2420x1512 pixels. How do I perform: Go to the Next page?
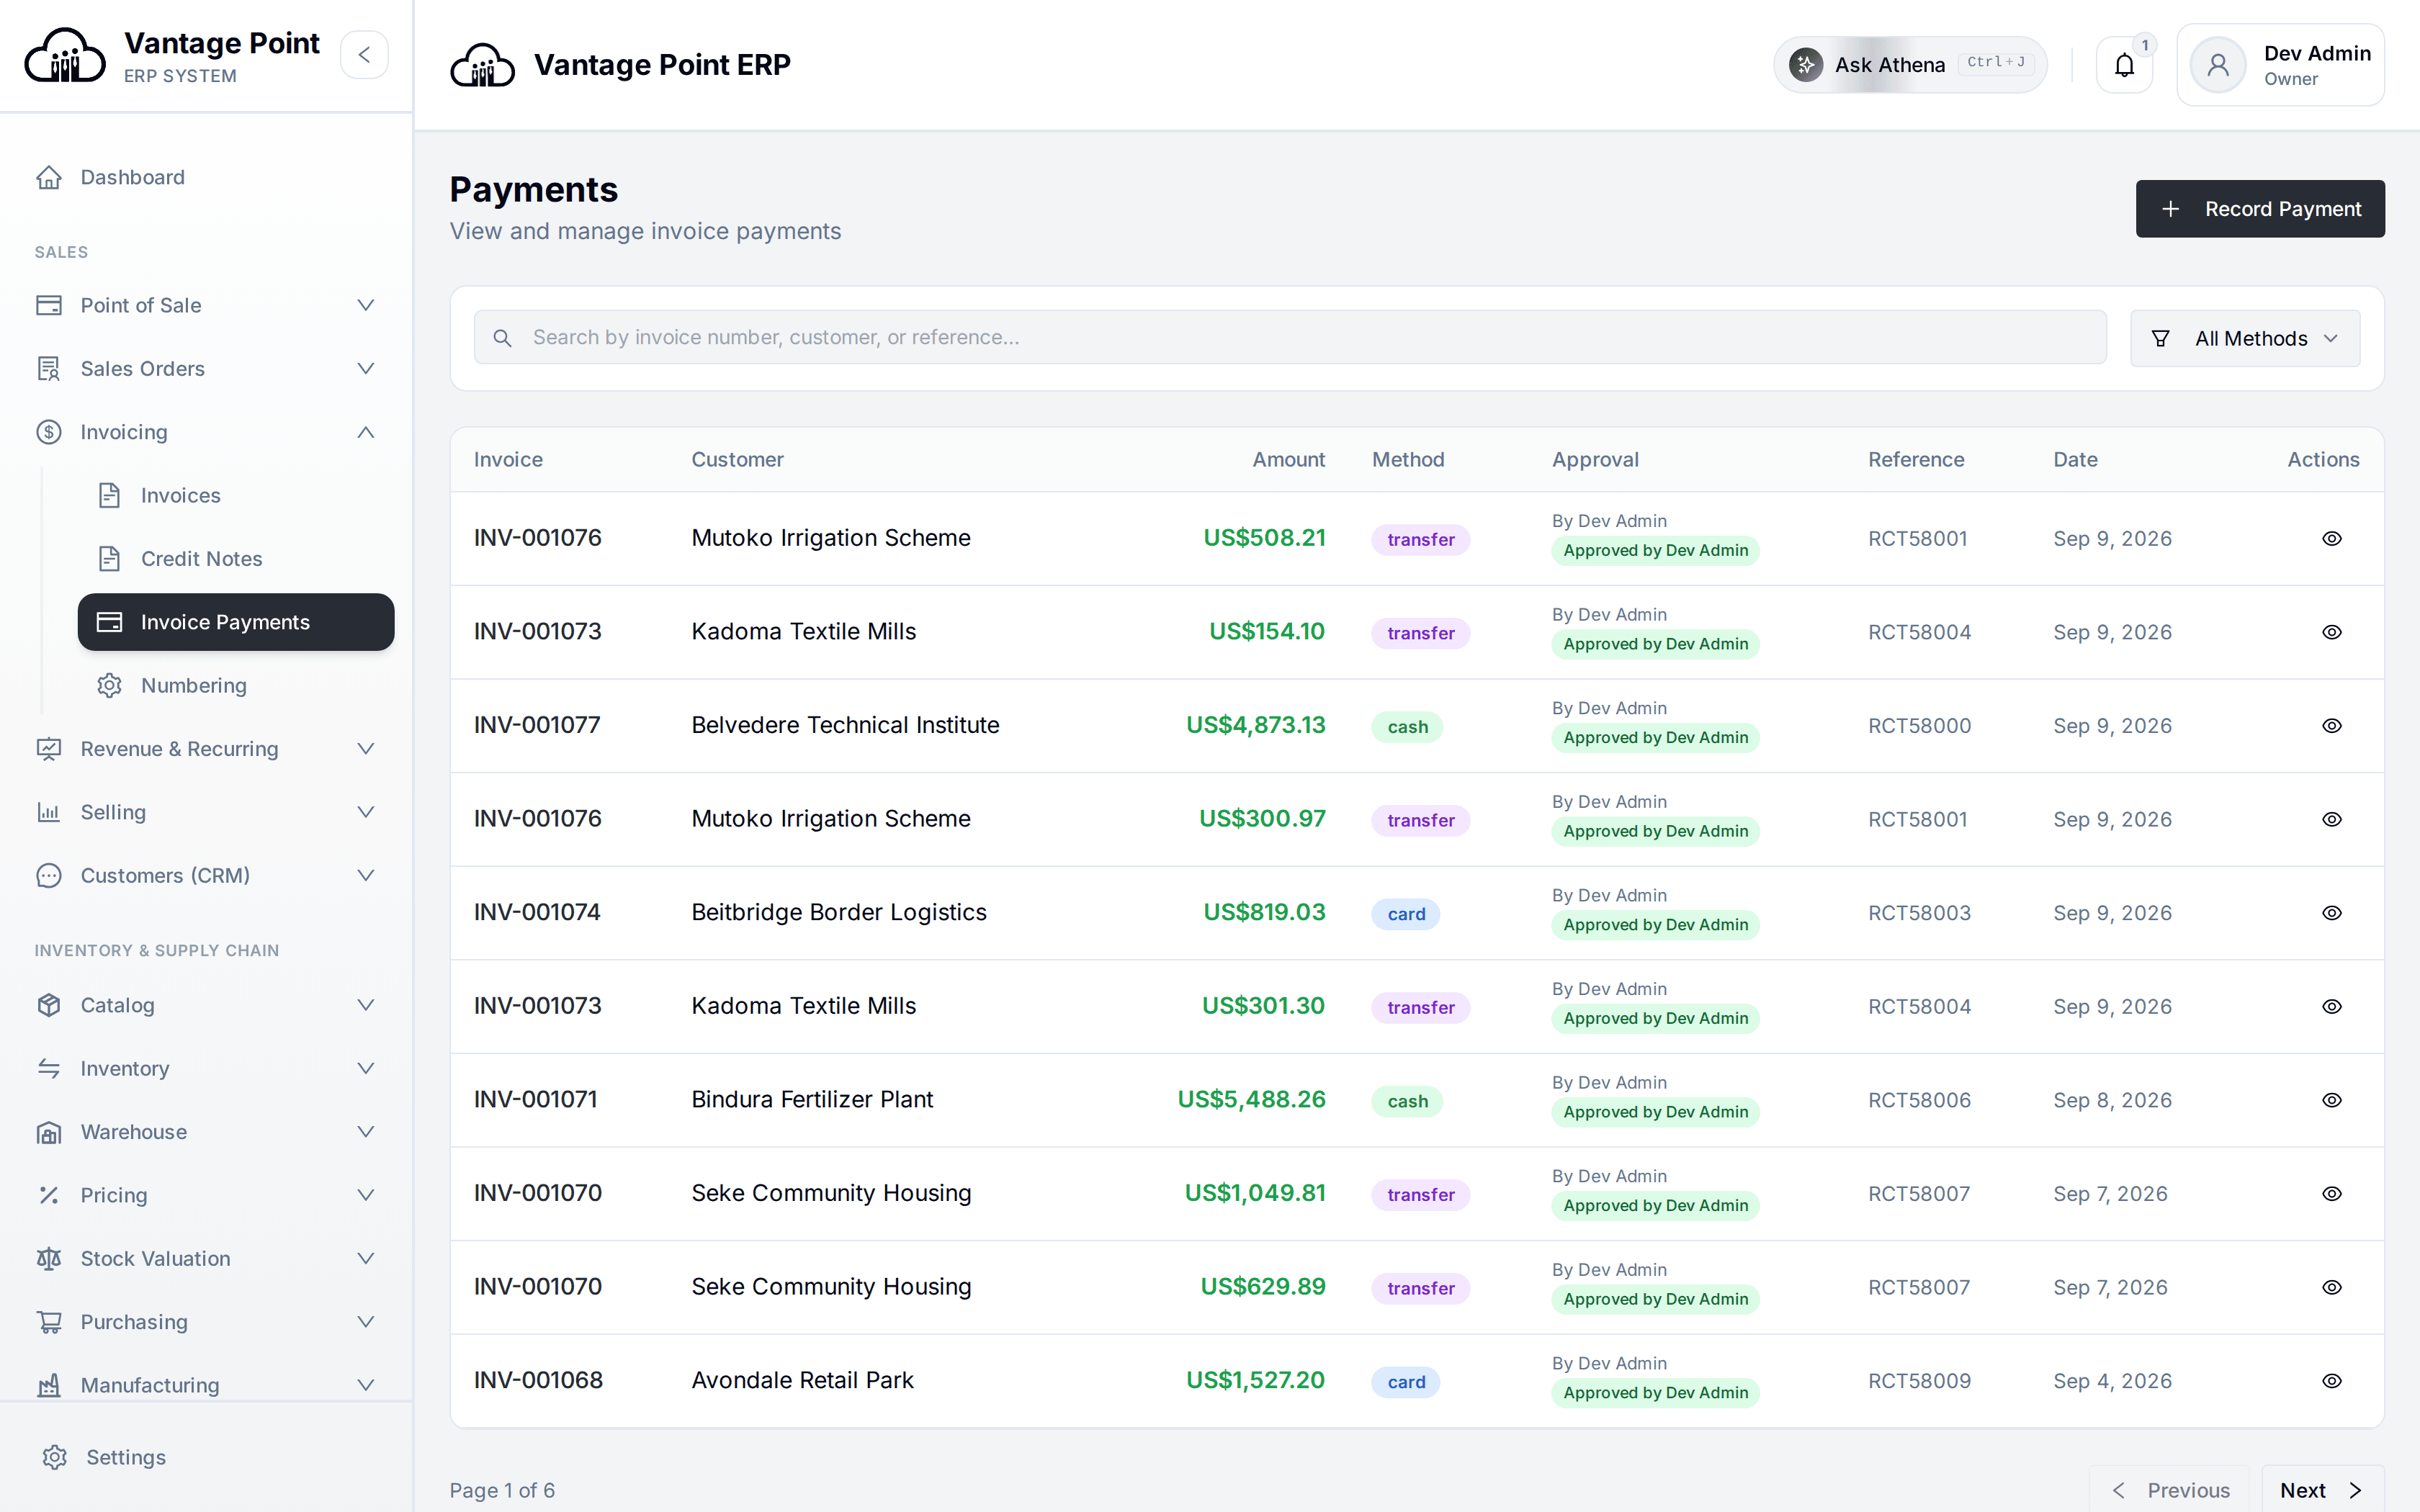pyautogui.click(x=2322, y=1490)
